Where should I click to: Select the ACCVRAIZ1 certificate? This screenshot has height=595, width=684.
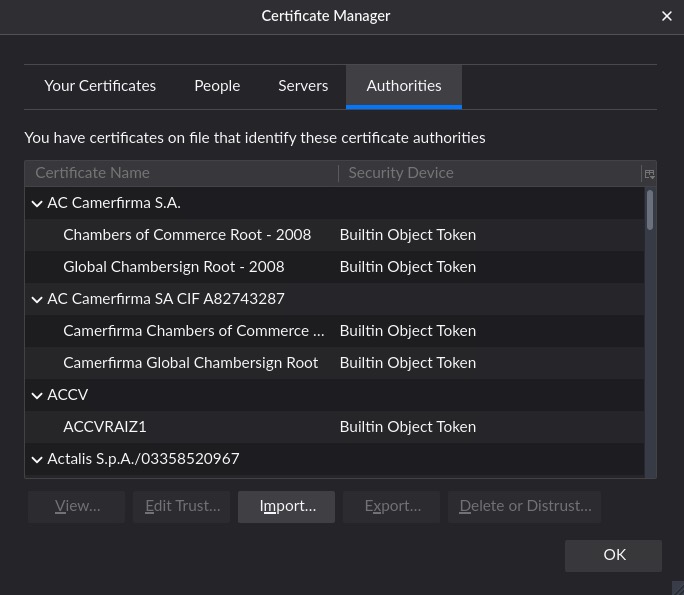pos(105,427)
